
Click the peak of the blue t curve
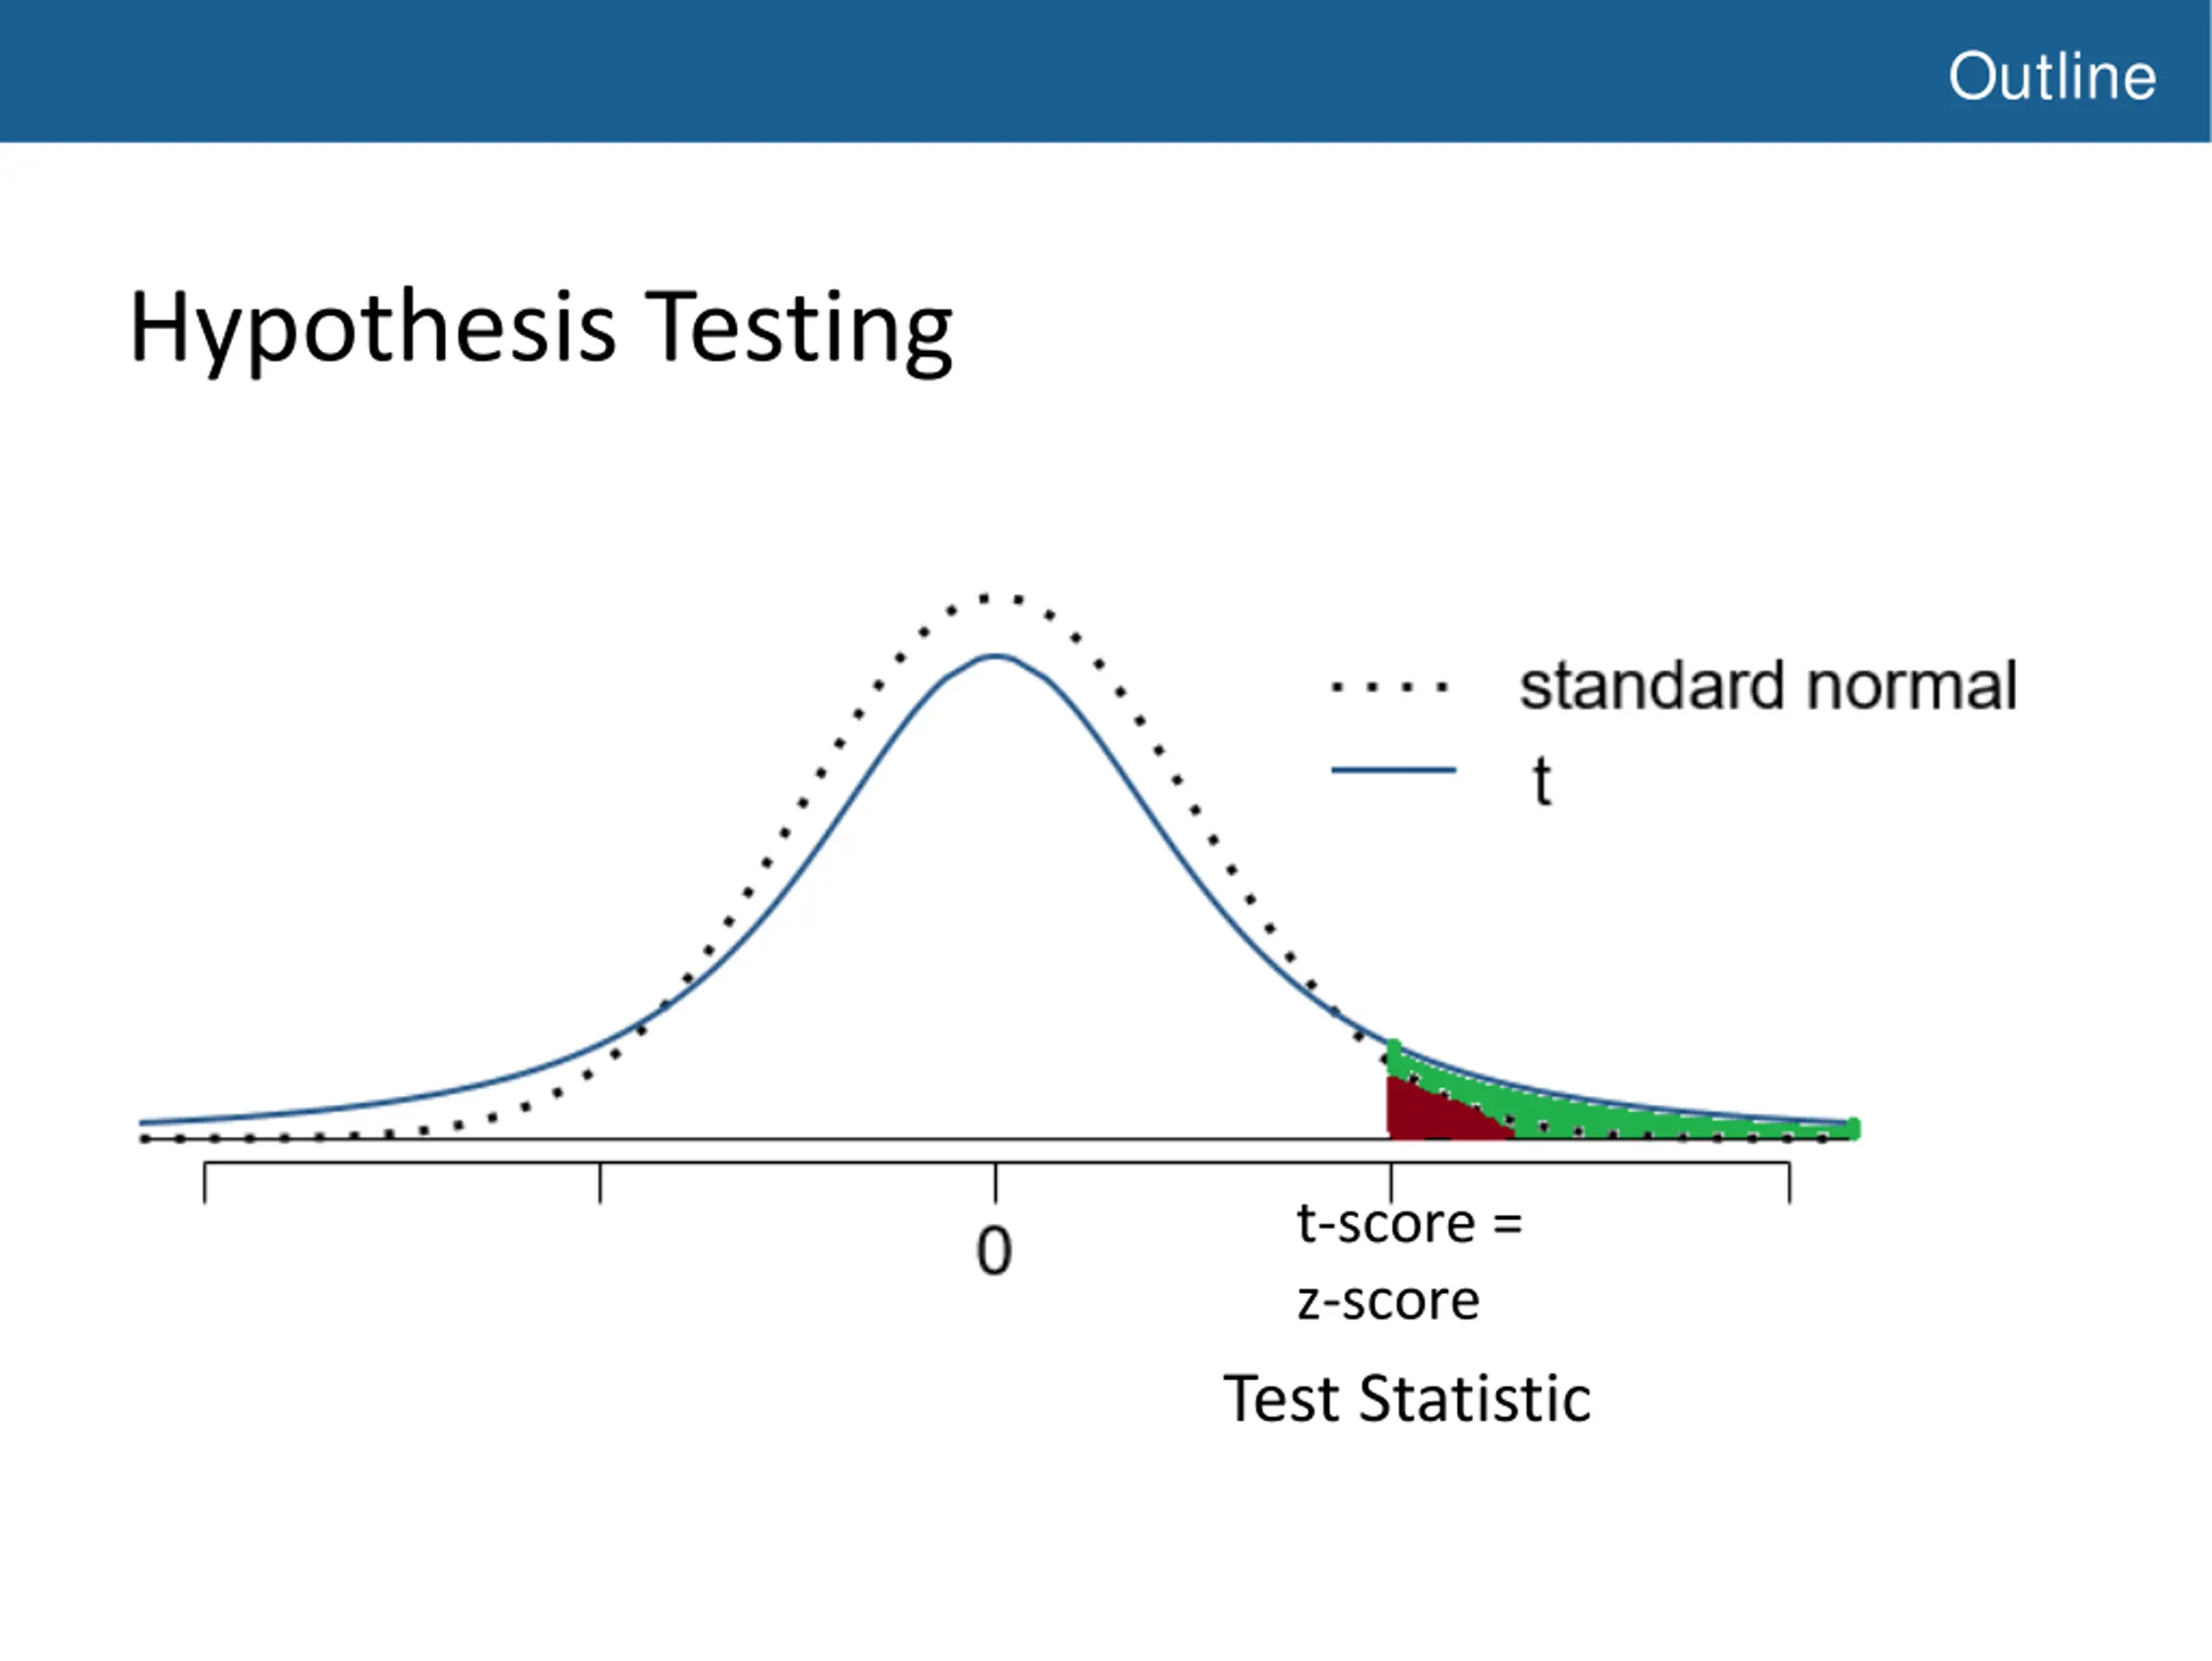point(996,657)
